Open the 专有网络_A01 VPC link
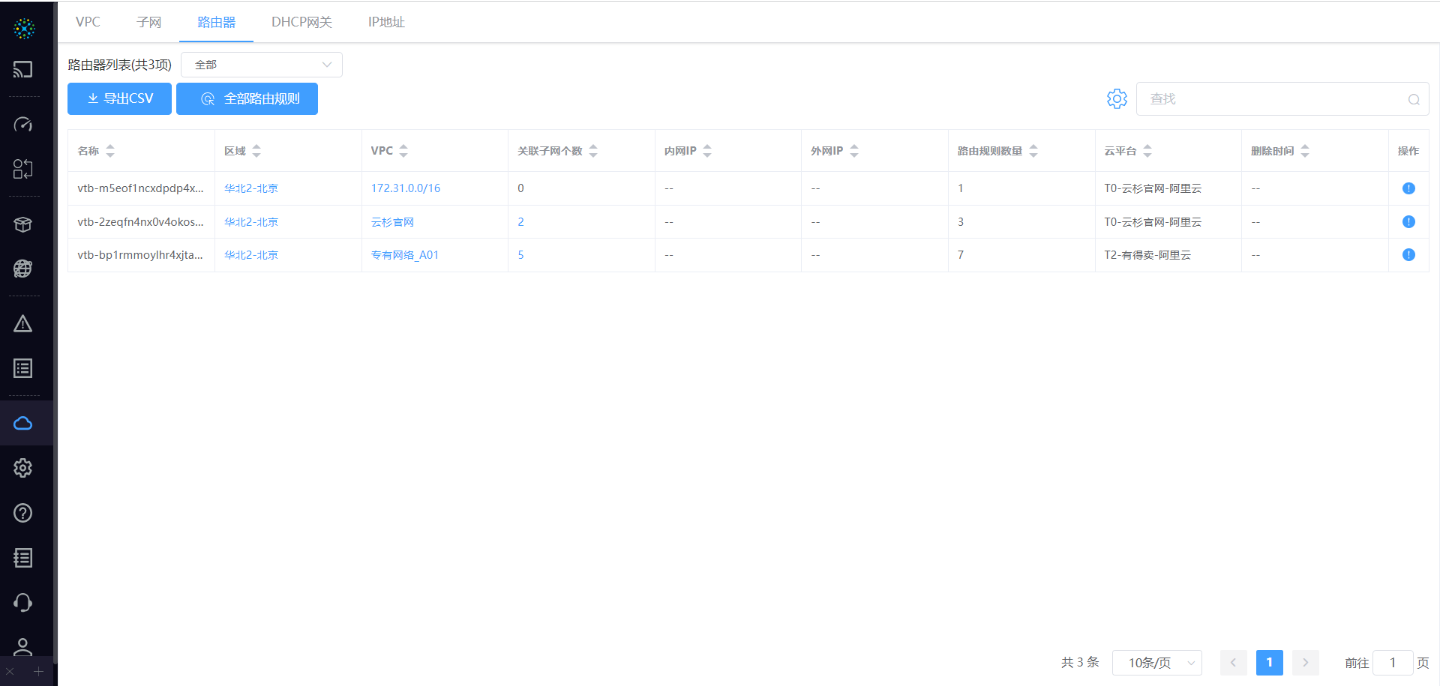1440x686 pixels. pyautogui.click(x=405, y=255)
